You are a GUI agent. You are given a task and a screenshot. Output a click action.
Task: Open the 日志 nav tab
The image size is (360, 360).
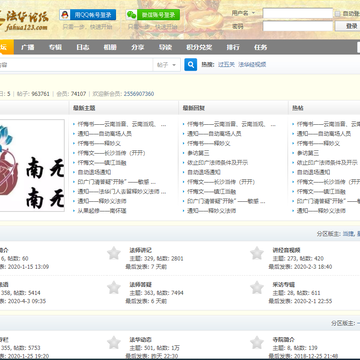point(82,47)
